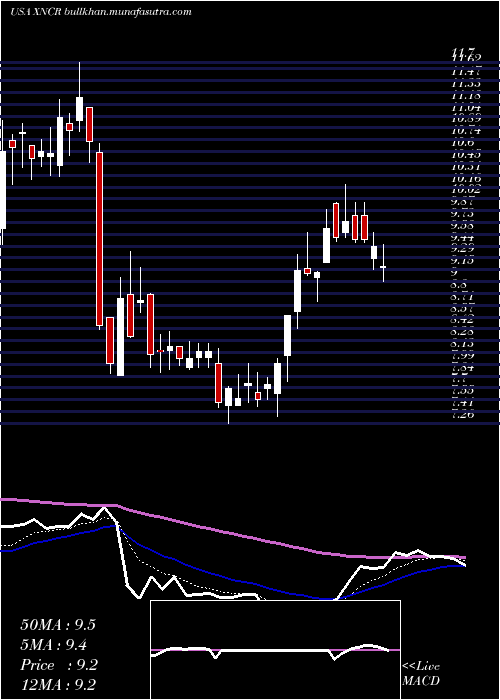Click the "Price : 9.2" value
The width and height of the screenshot is (500, 700).
click(59, 665)
